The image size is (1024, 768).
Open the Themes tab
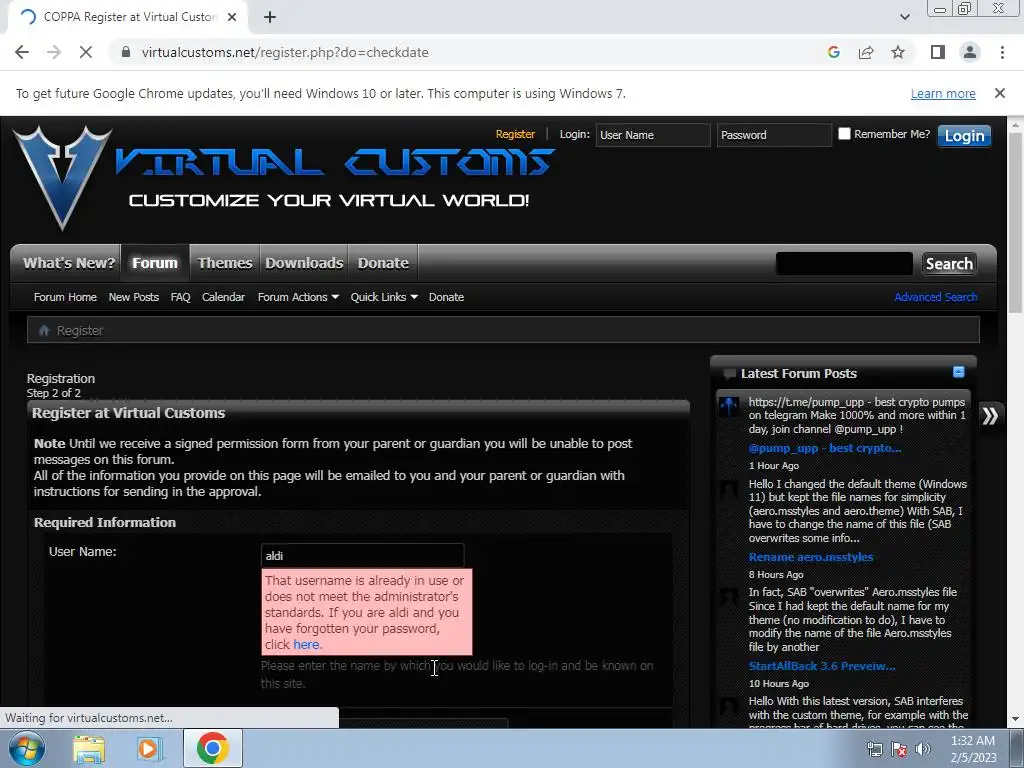click(x=225, y=263)
